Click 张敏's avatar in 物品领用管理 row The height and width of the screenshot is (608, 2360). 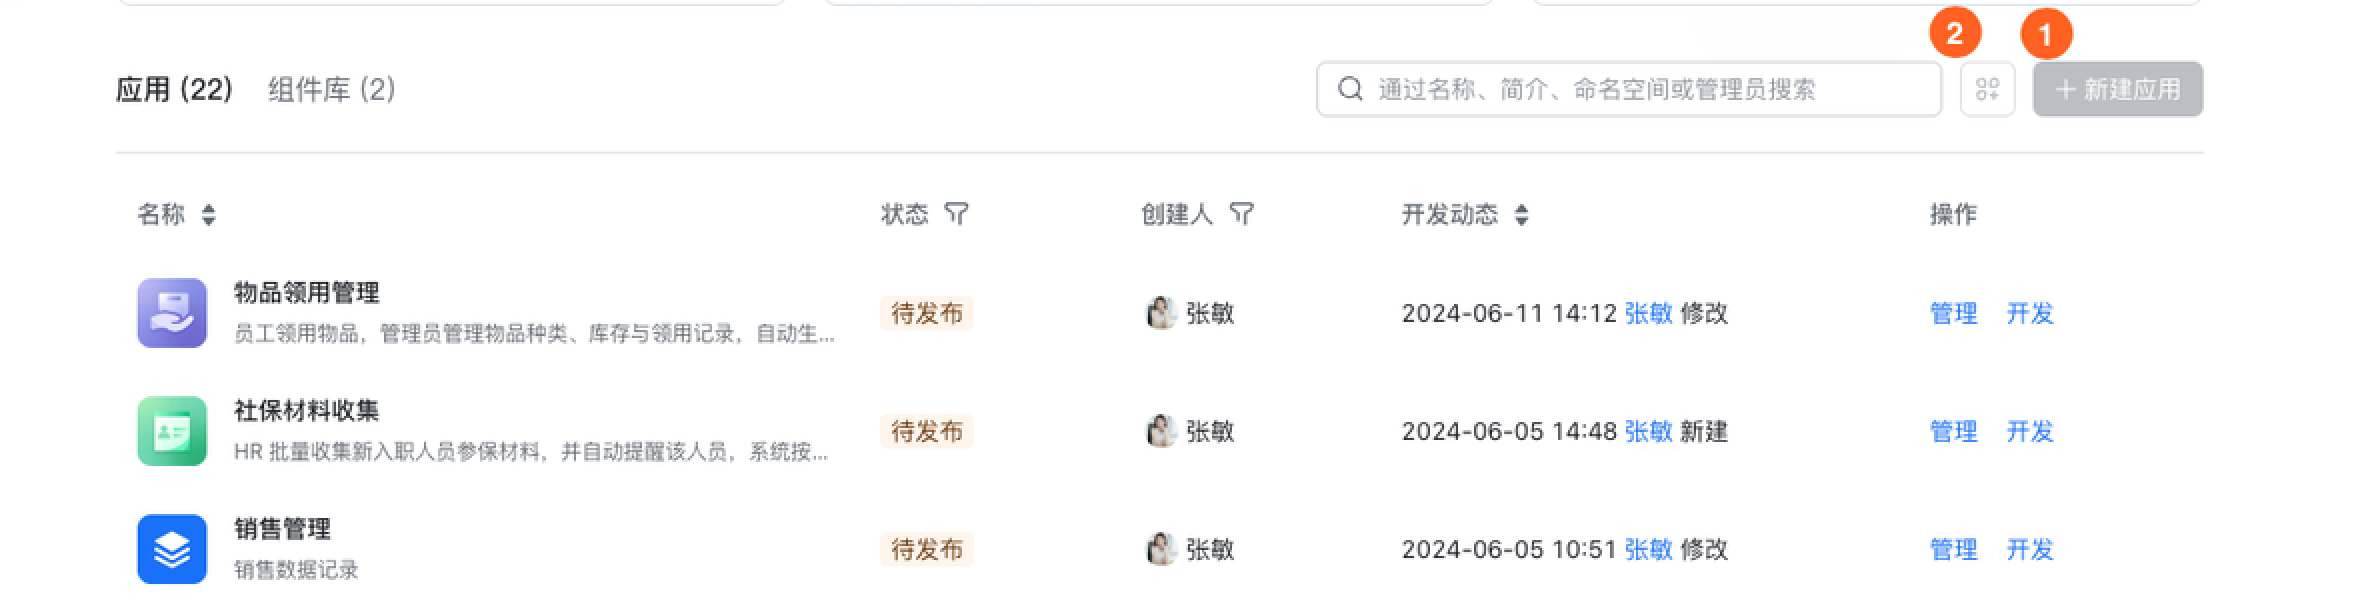coord(1160,313)
